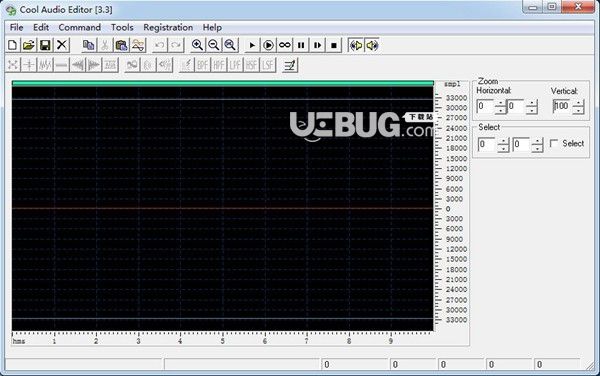Click the New file icon

pyautogui.click(x=13, y=45)
